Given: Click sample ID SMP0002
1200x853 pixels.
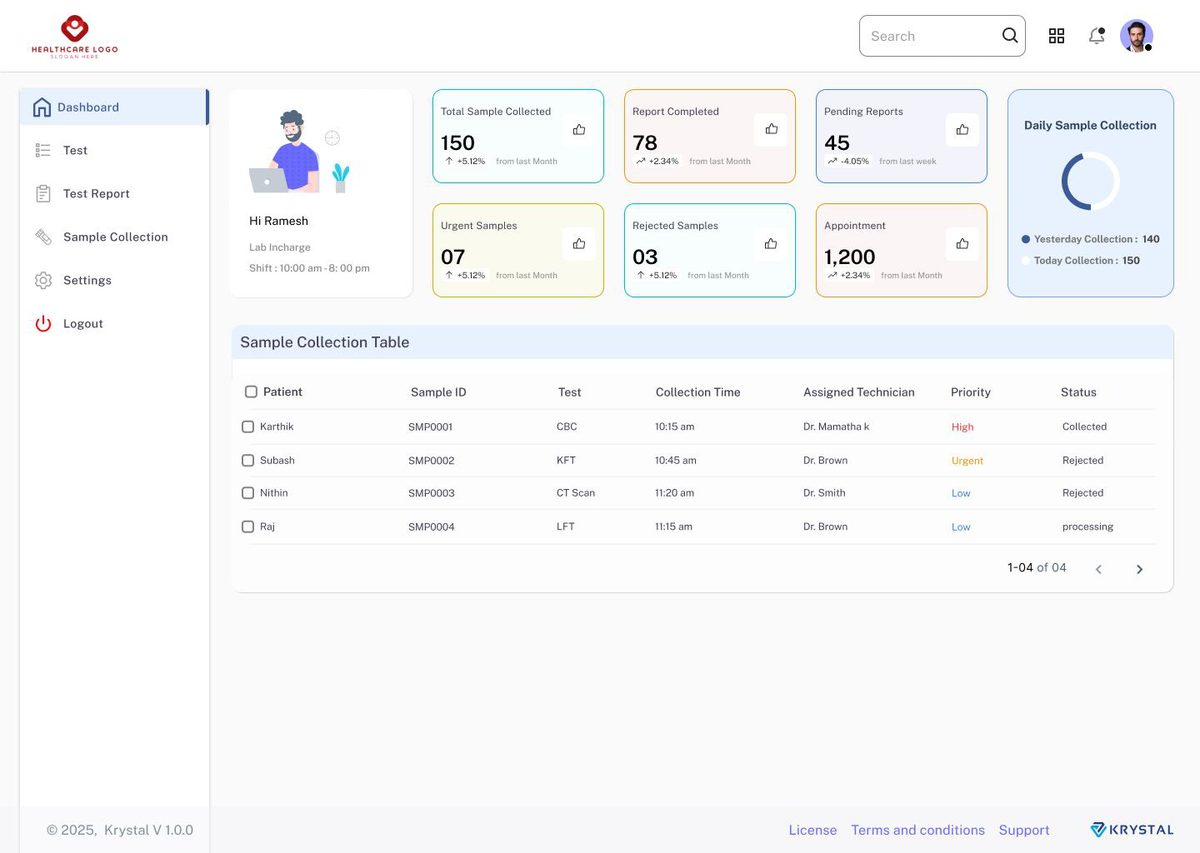Looking at the screenshot, I should [431, 461].
